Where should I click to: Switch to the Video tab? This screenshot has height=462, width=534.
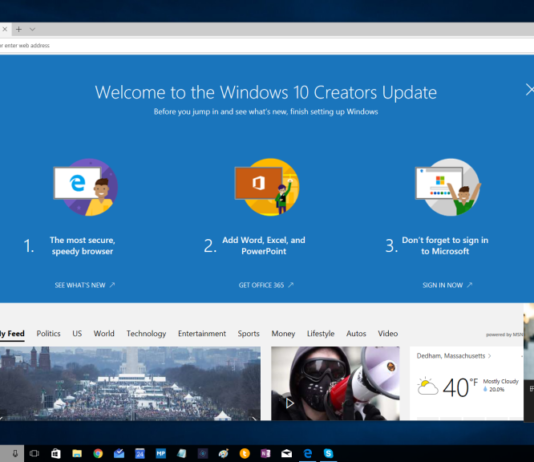pyautogui.click(x=388, y=334)
